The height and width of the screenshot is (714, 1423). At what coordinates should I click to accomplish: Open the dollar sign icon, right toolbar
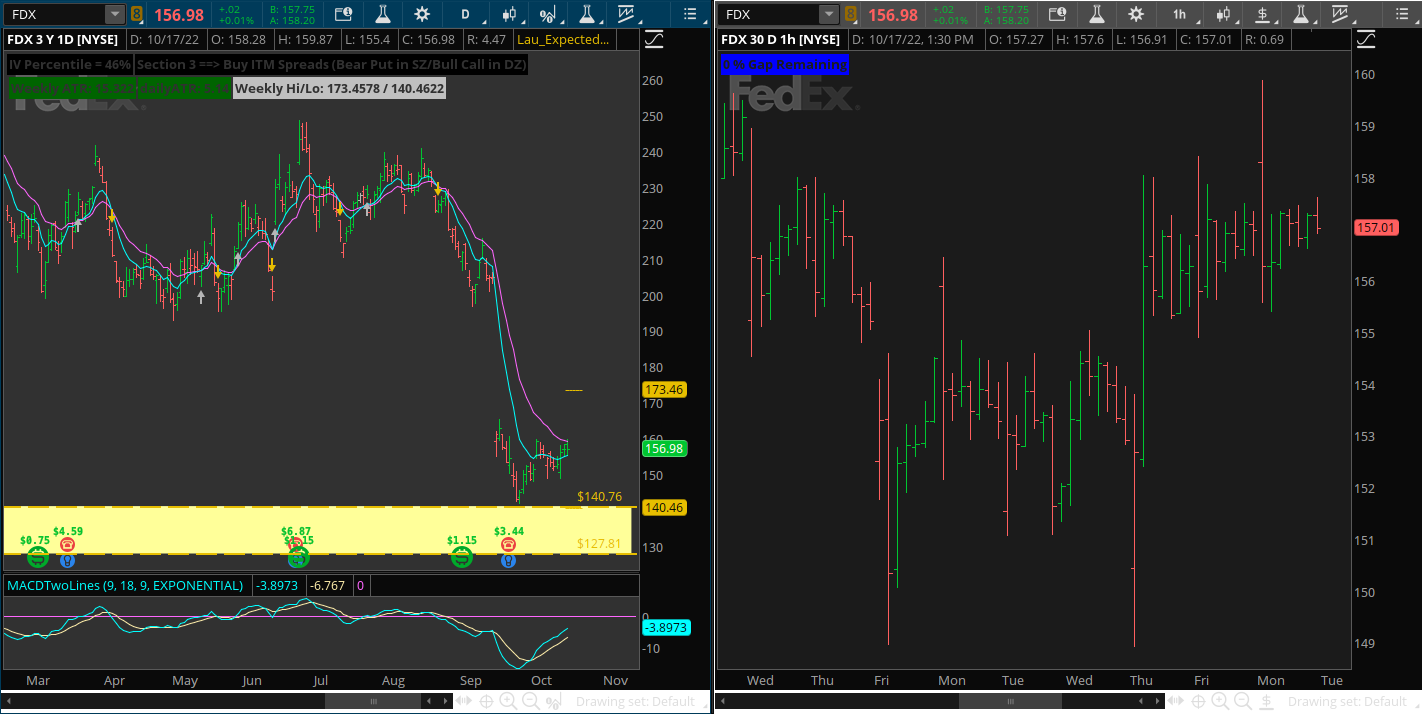pyautogui.click(x=1262, y=14)
